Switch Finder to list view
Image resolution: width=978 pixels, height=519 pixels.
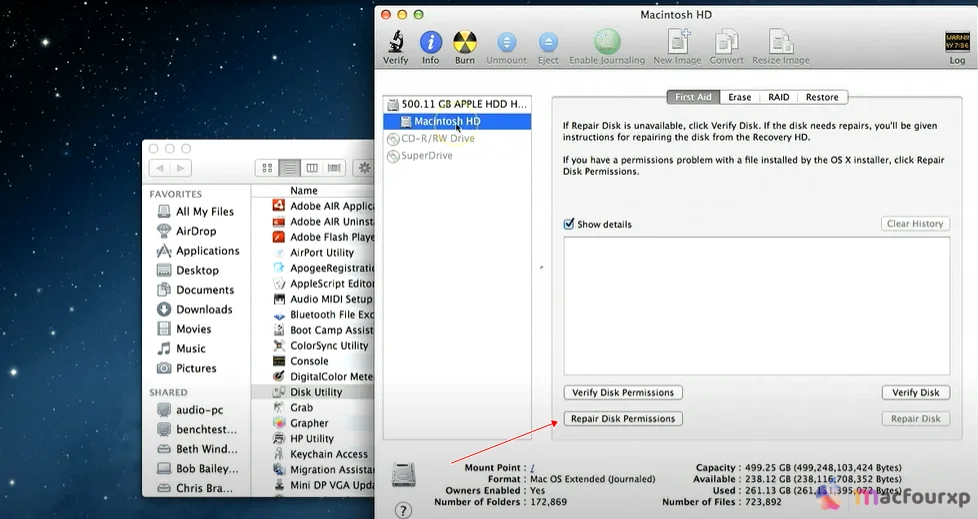(x=290, y=168)
